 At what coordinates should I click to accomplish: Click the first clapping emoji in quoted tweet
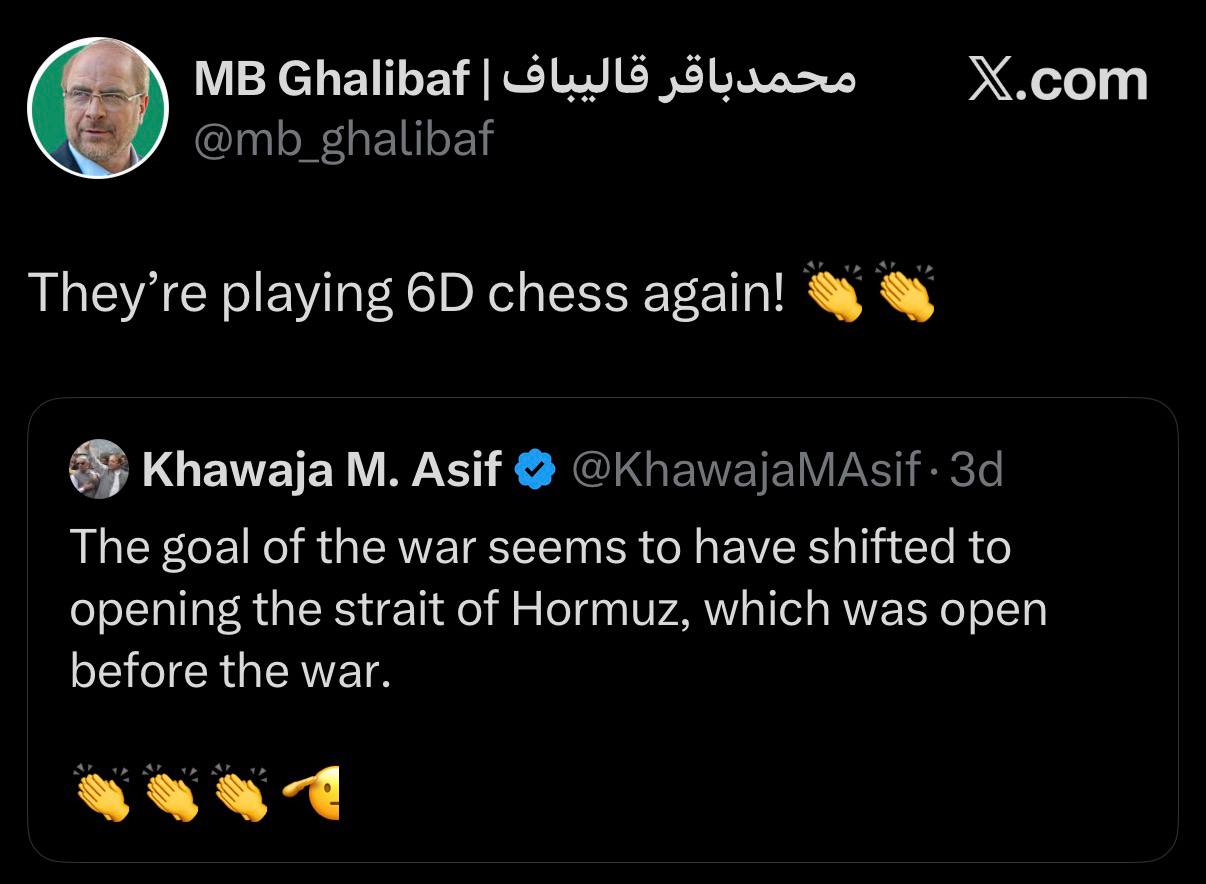[102, 794]
